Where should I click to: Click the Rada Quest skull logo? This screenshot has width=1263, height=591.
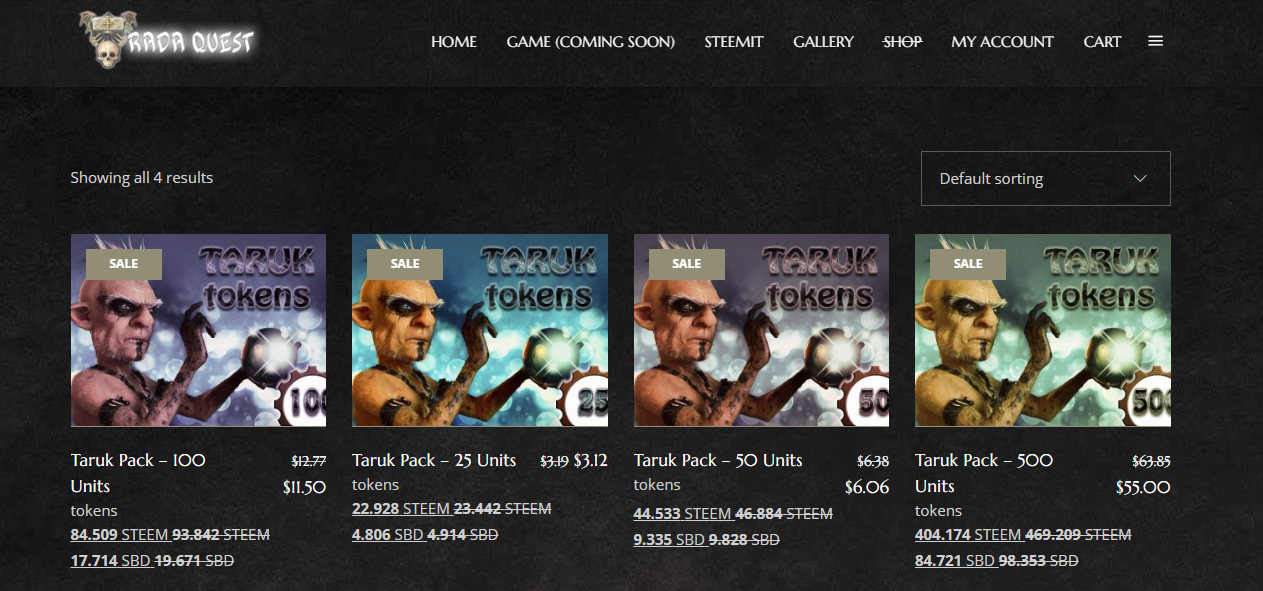pos(166,41)
